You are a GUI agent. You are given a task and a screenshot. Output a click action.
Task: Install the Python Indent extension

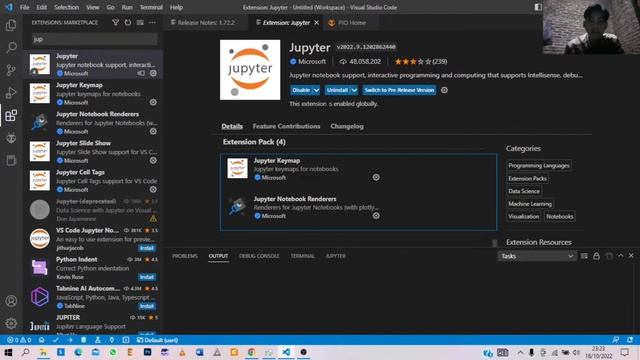click(x=147, y=277)
